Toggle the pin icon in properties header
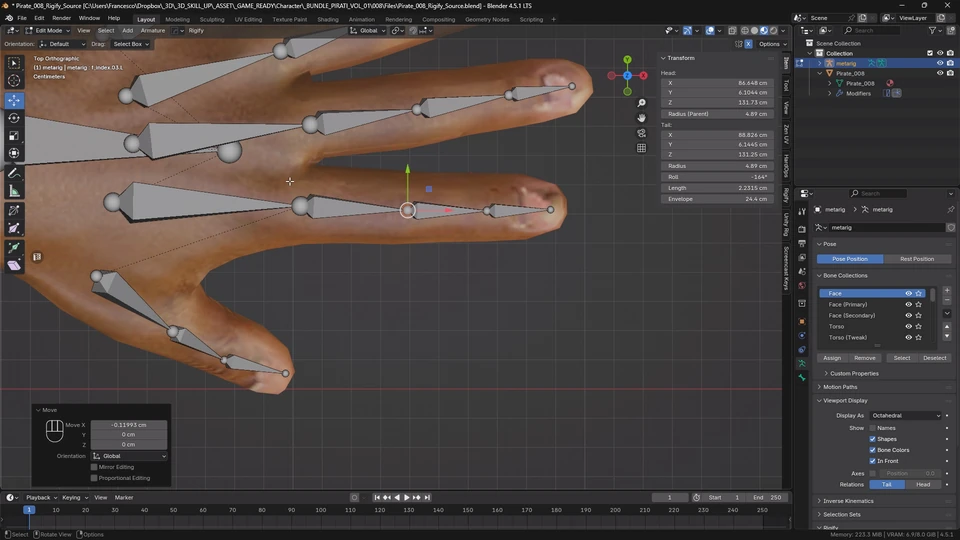 pos(950,209)
